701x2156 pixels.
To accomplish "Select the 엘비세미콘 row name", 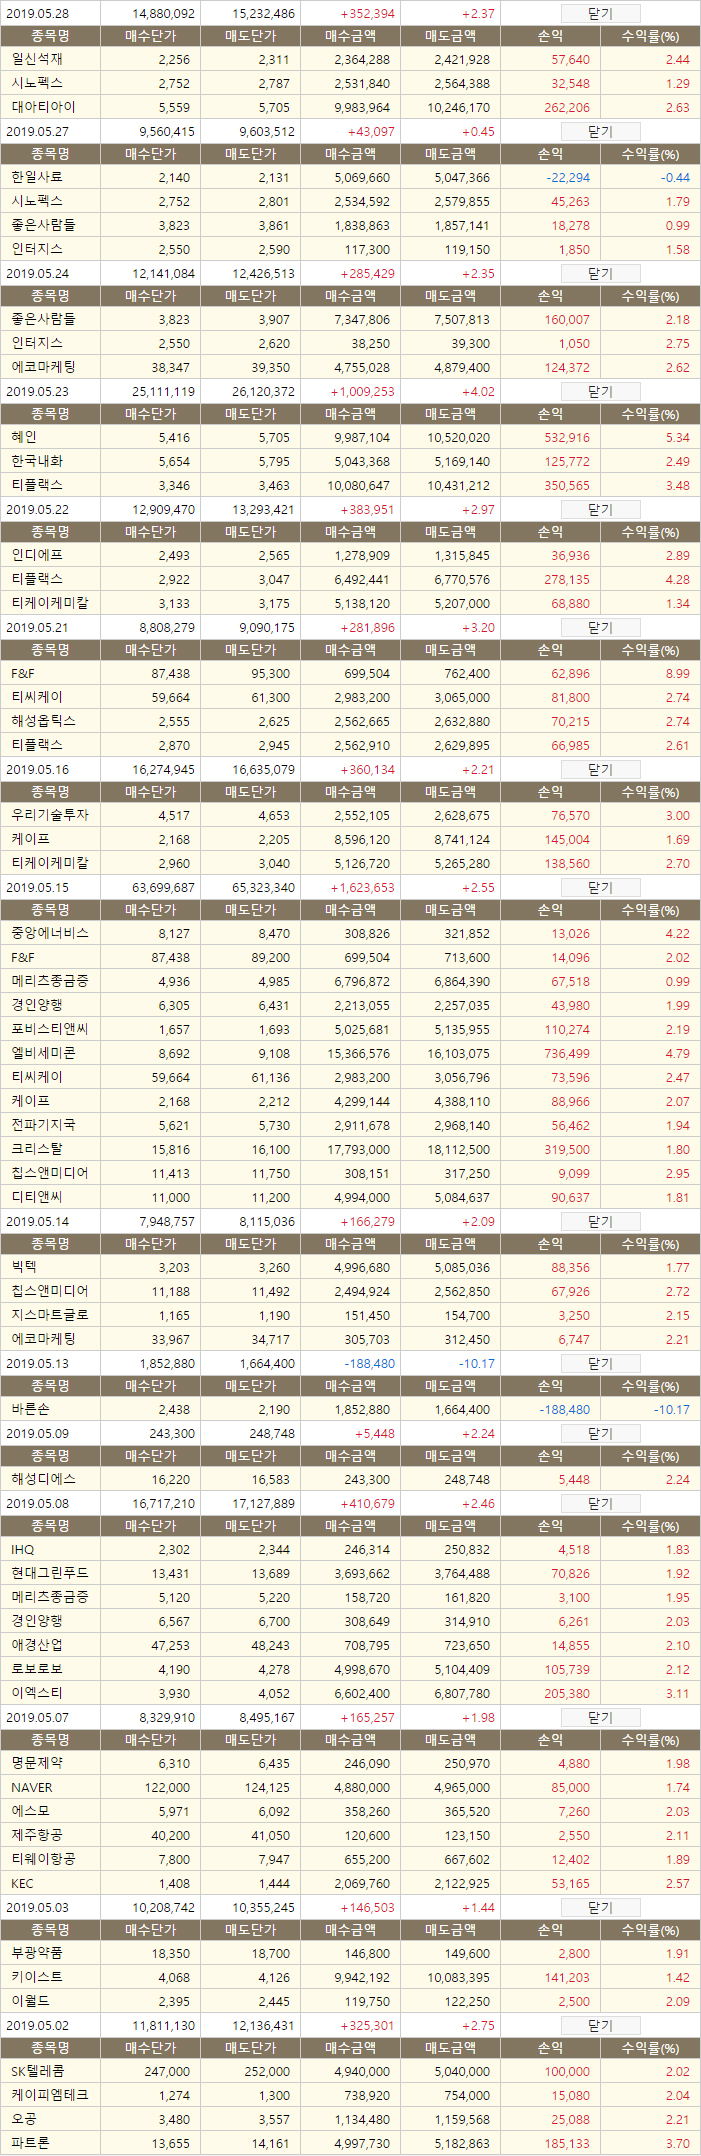I will pos(43,1053).
